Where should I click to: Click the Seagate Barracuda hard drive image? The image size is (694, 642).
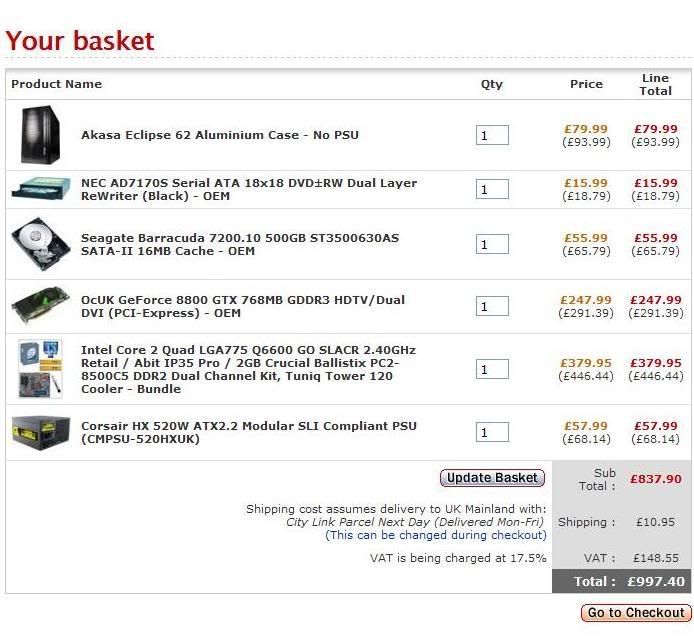(41, 244)
